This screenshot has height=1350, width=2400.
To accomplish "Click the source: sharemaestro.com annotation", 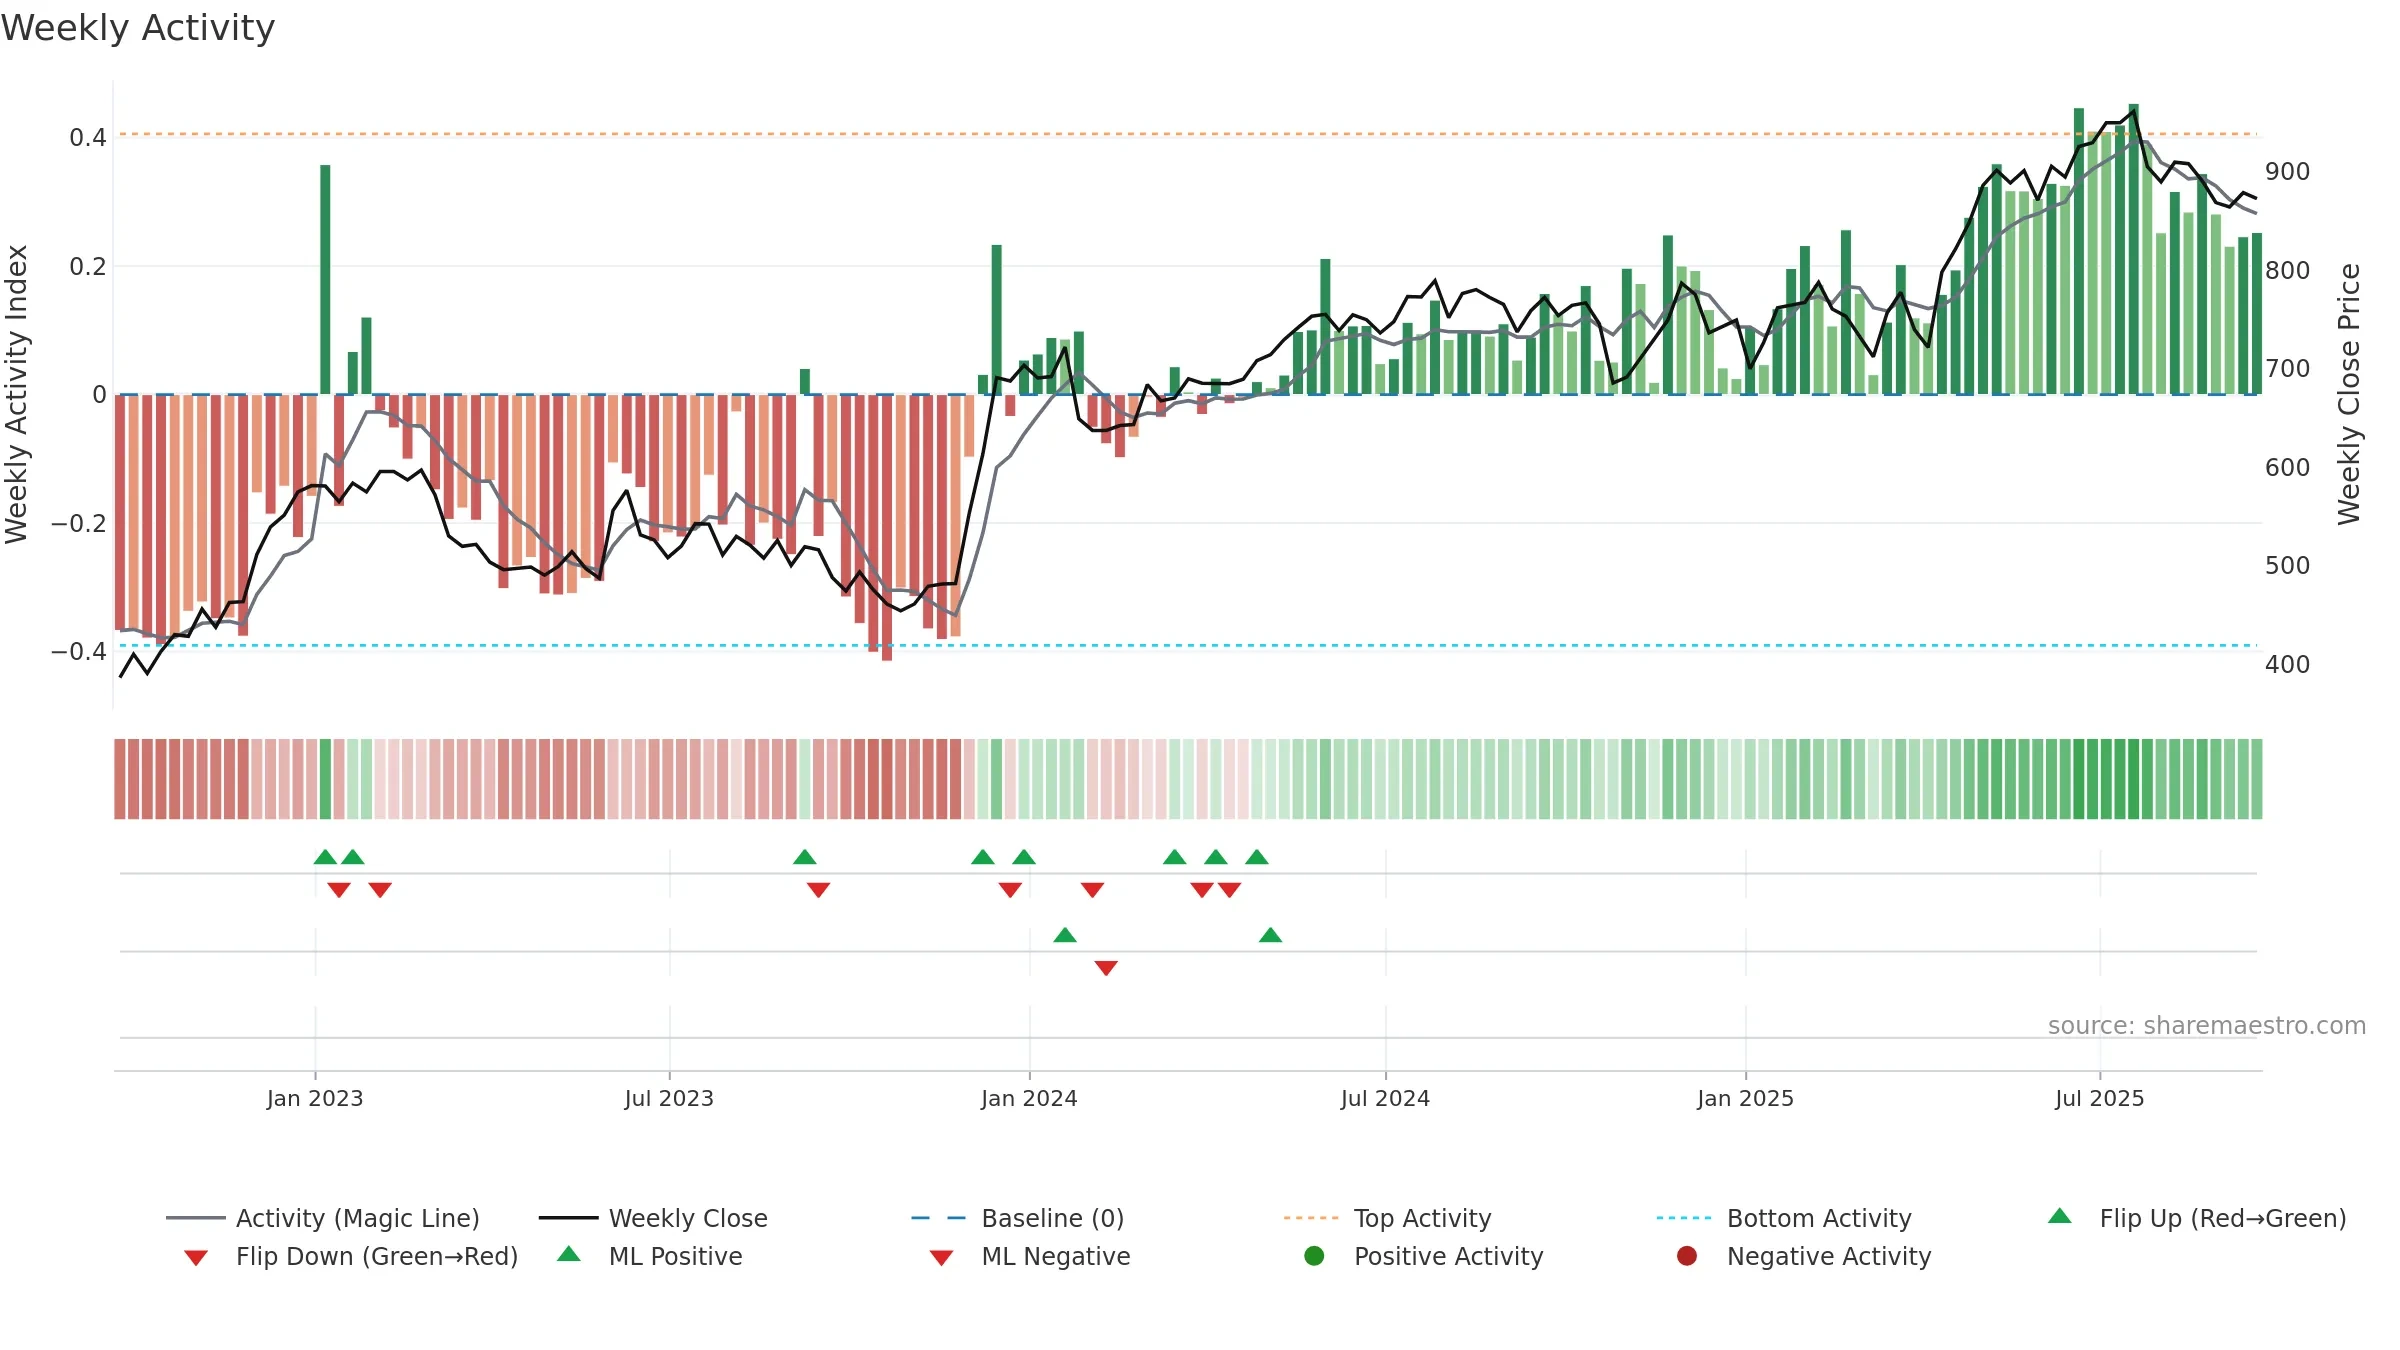I will [2207, 1025].
